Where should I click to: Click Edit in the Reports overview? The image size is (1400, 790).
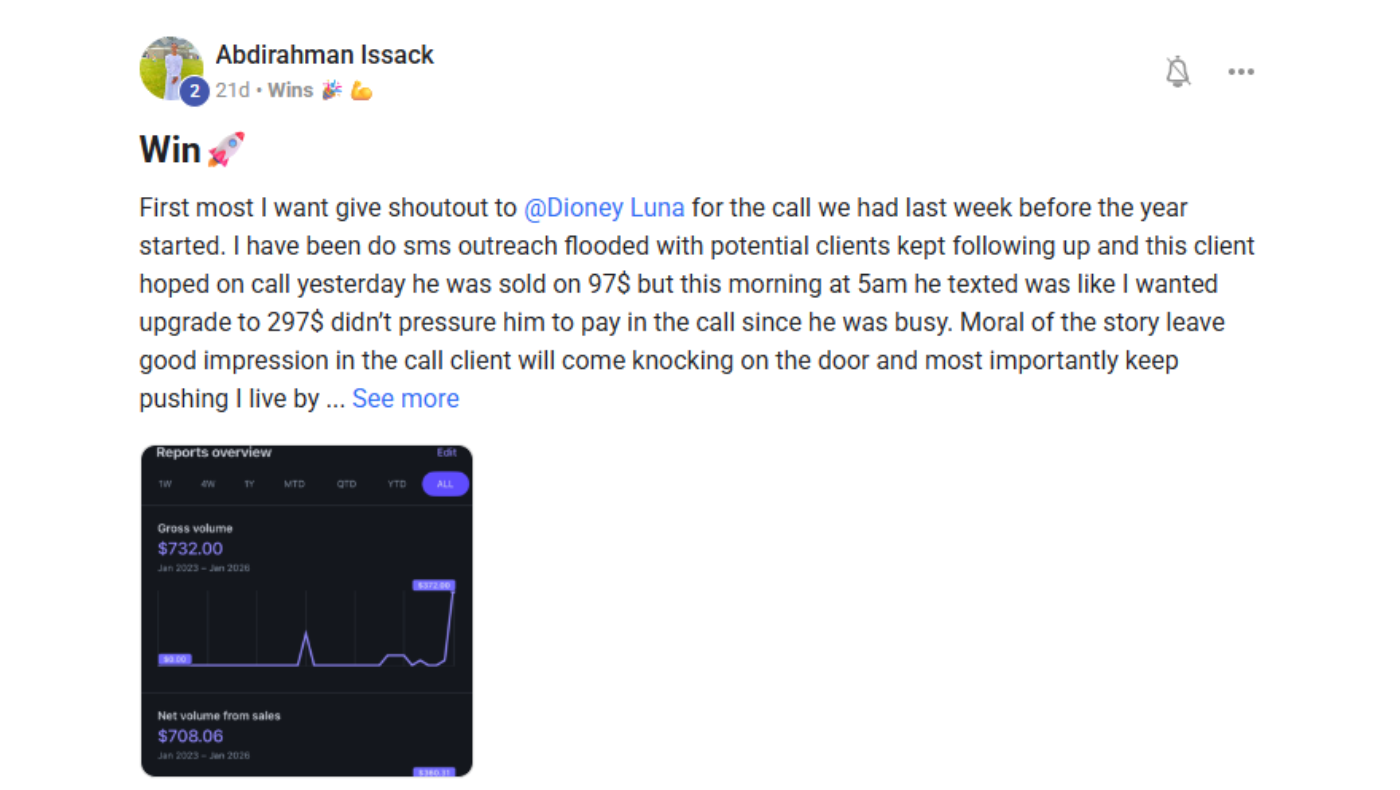446,453
